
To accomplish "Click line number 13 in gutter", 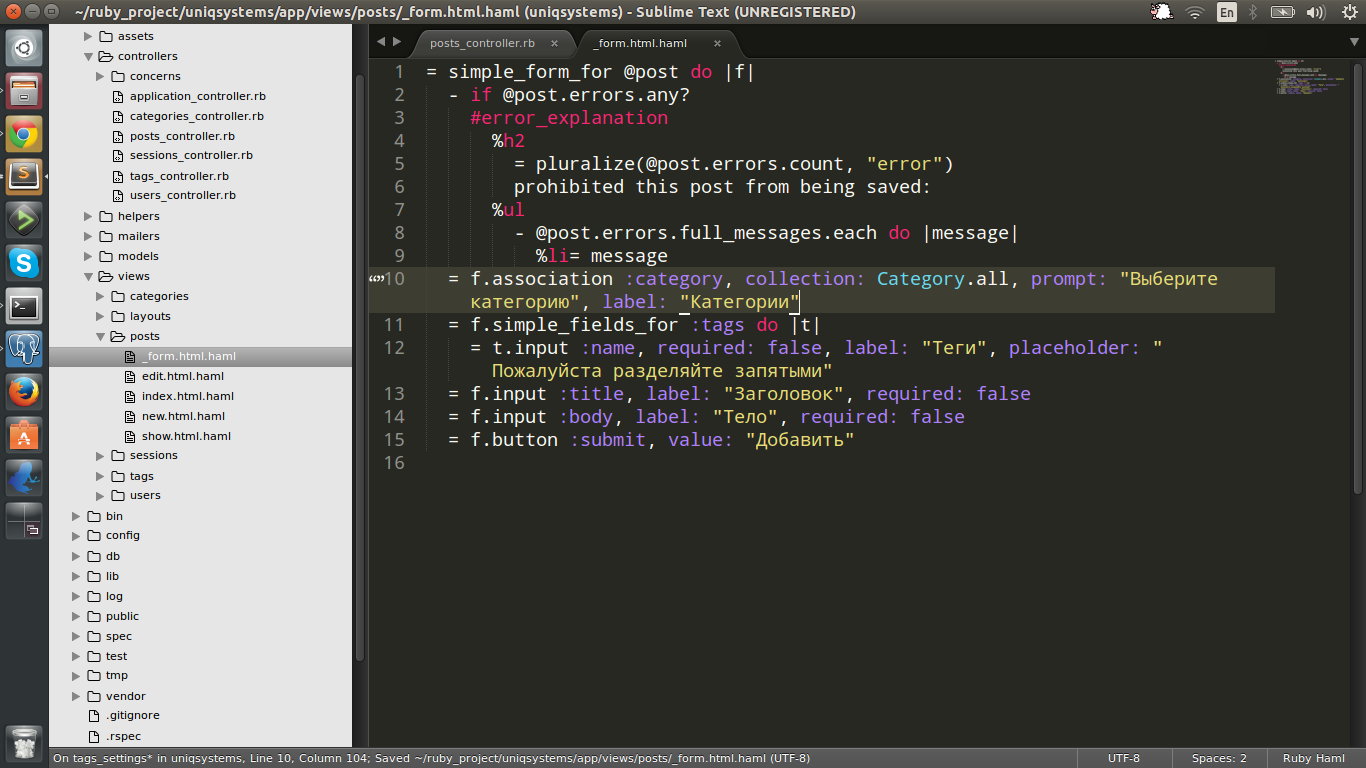I will 394,394.
